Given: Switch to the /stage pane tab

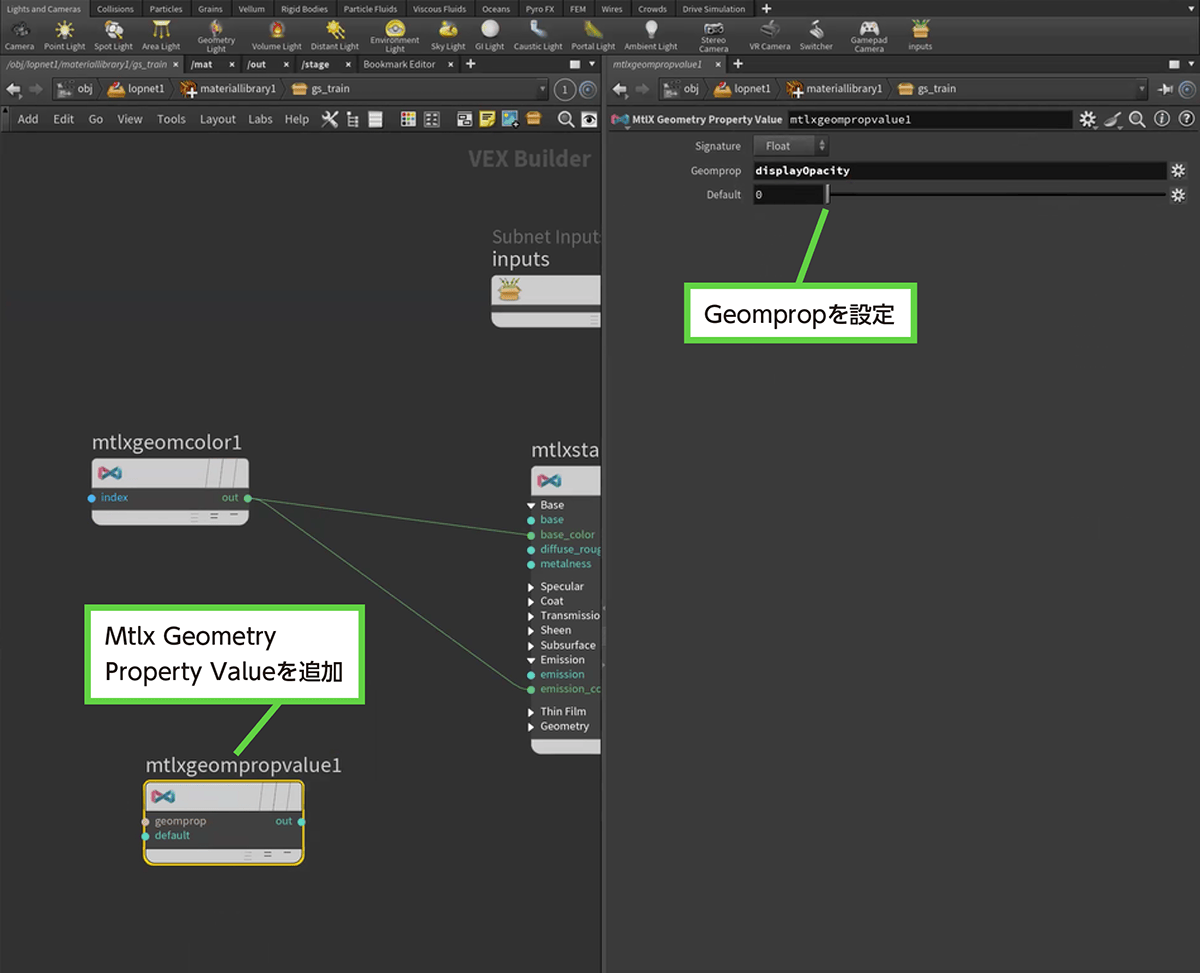Looking at the screenshot, I should (x=316, y=65).
